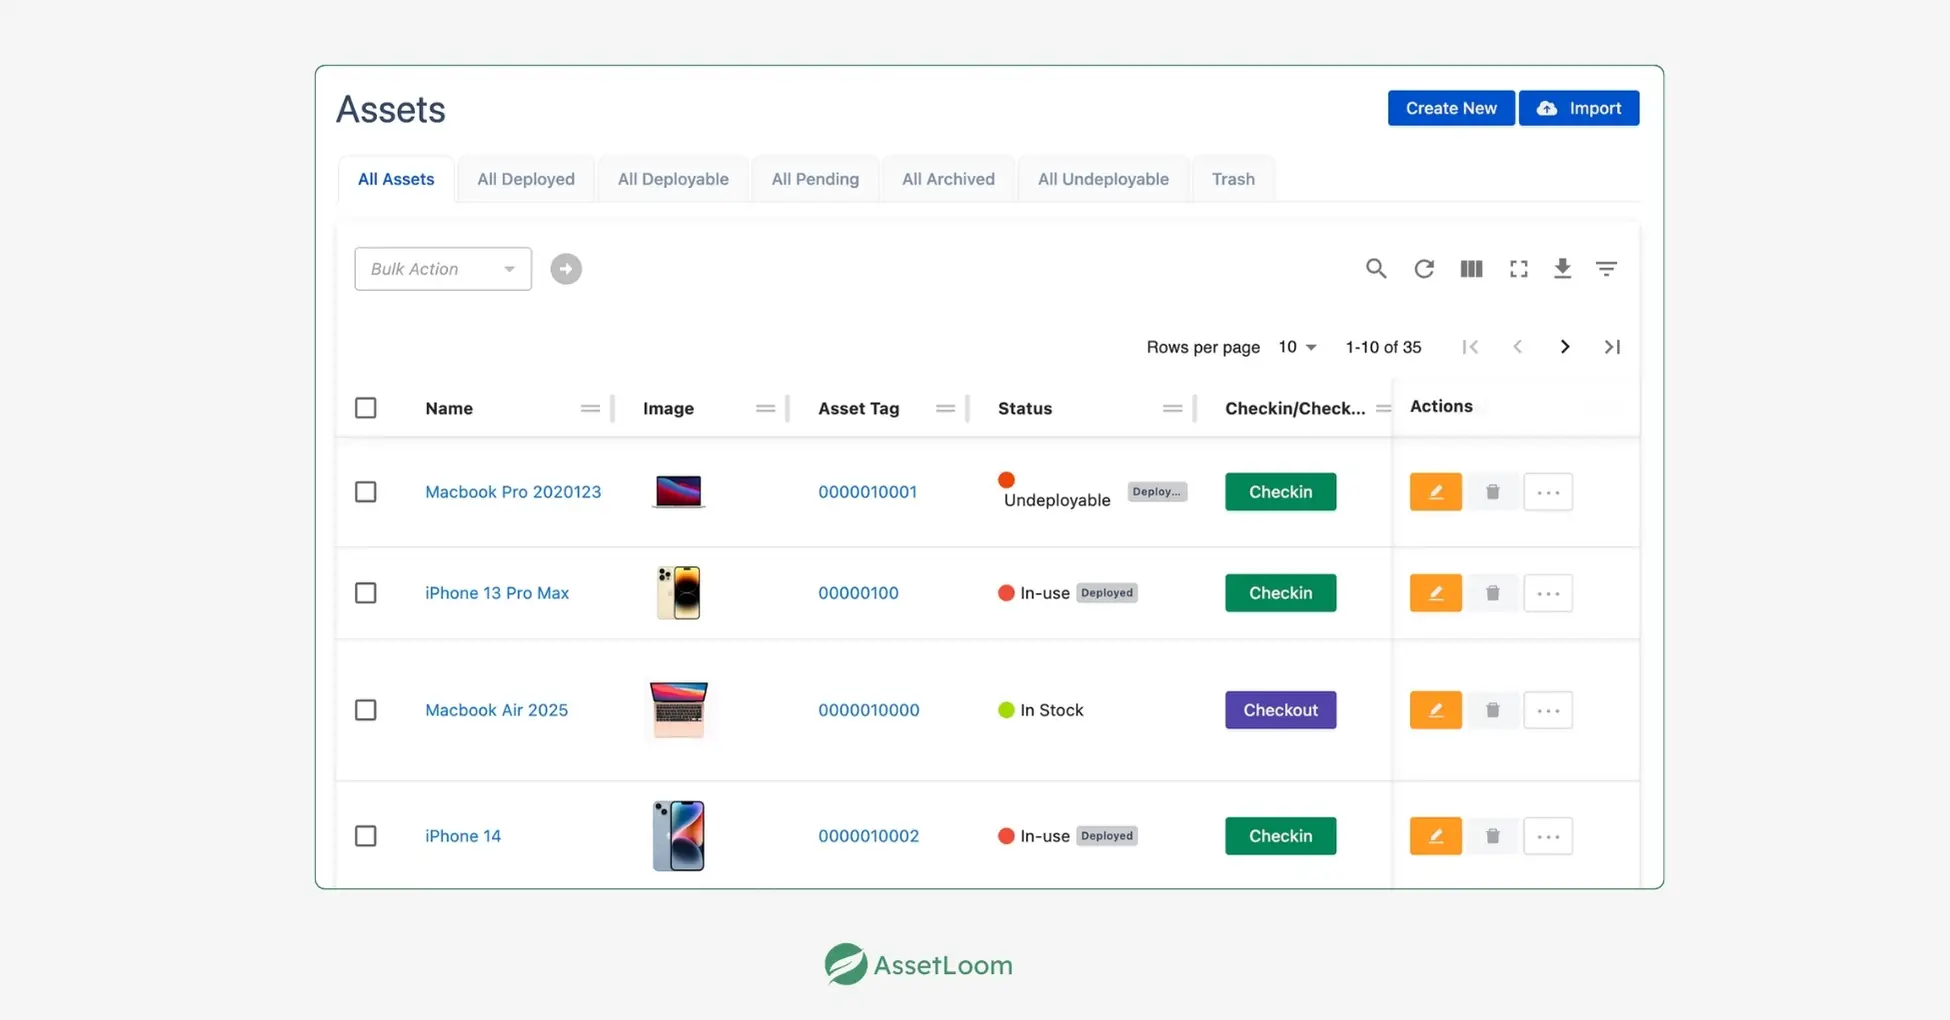Select the Macbook Air 2025 checkbox

point(366,710)
